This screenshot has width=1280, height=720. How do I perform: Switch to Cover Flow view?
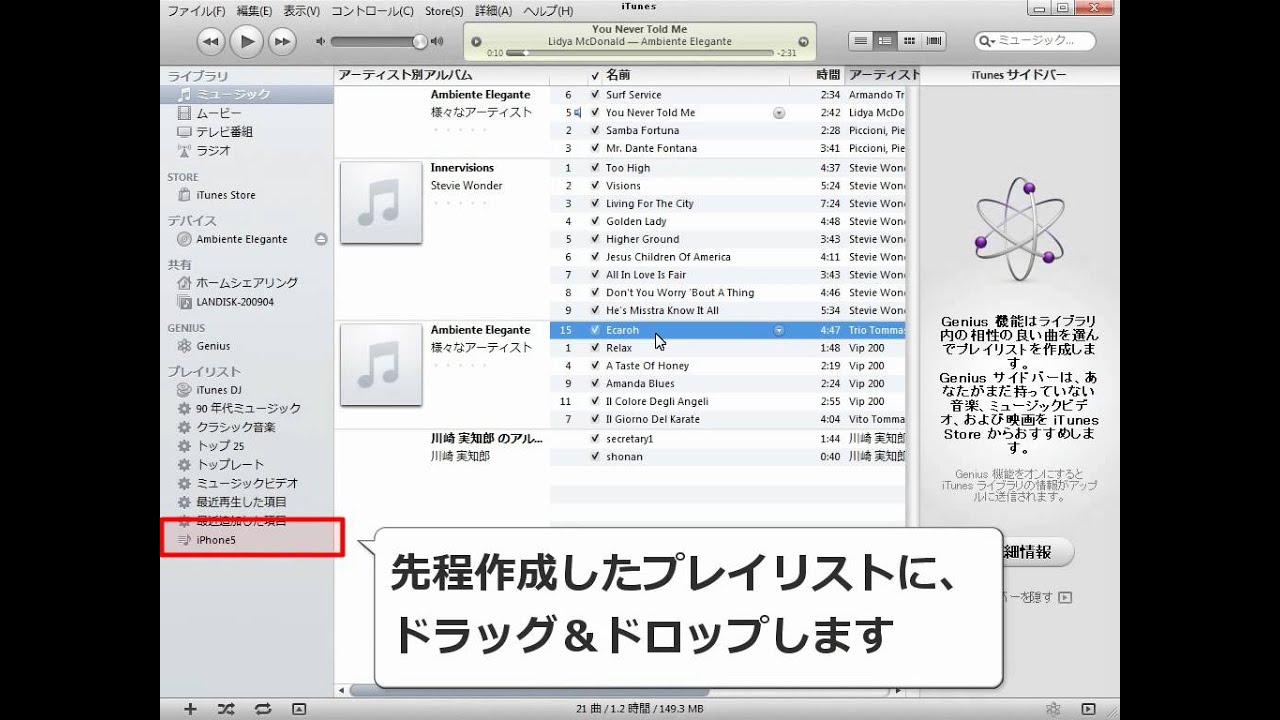coord(934,41)
